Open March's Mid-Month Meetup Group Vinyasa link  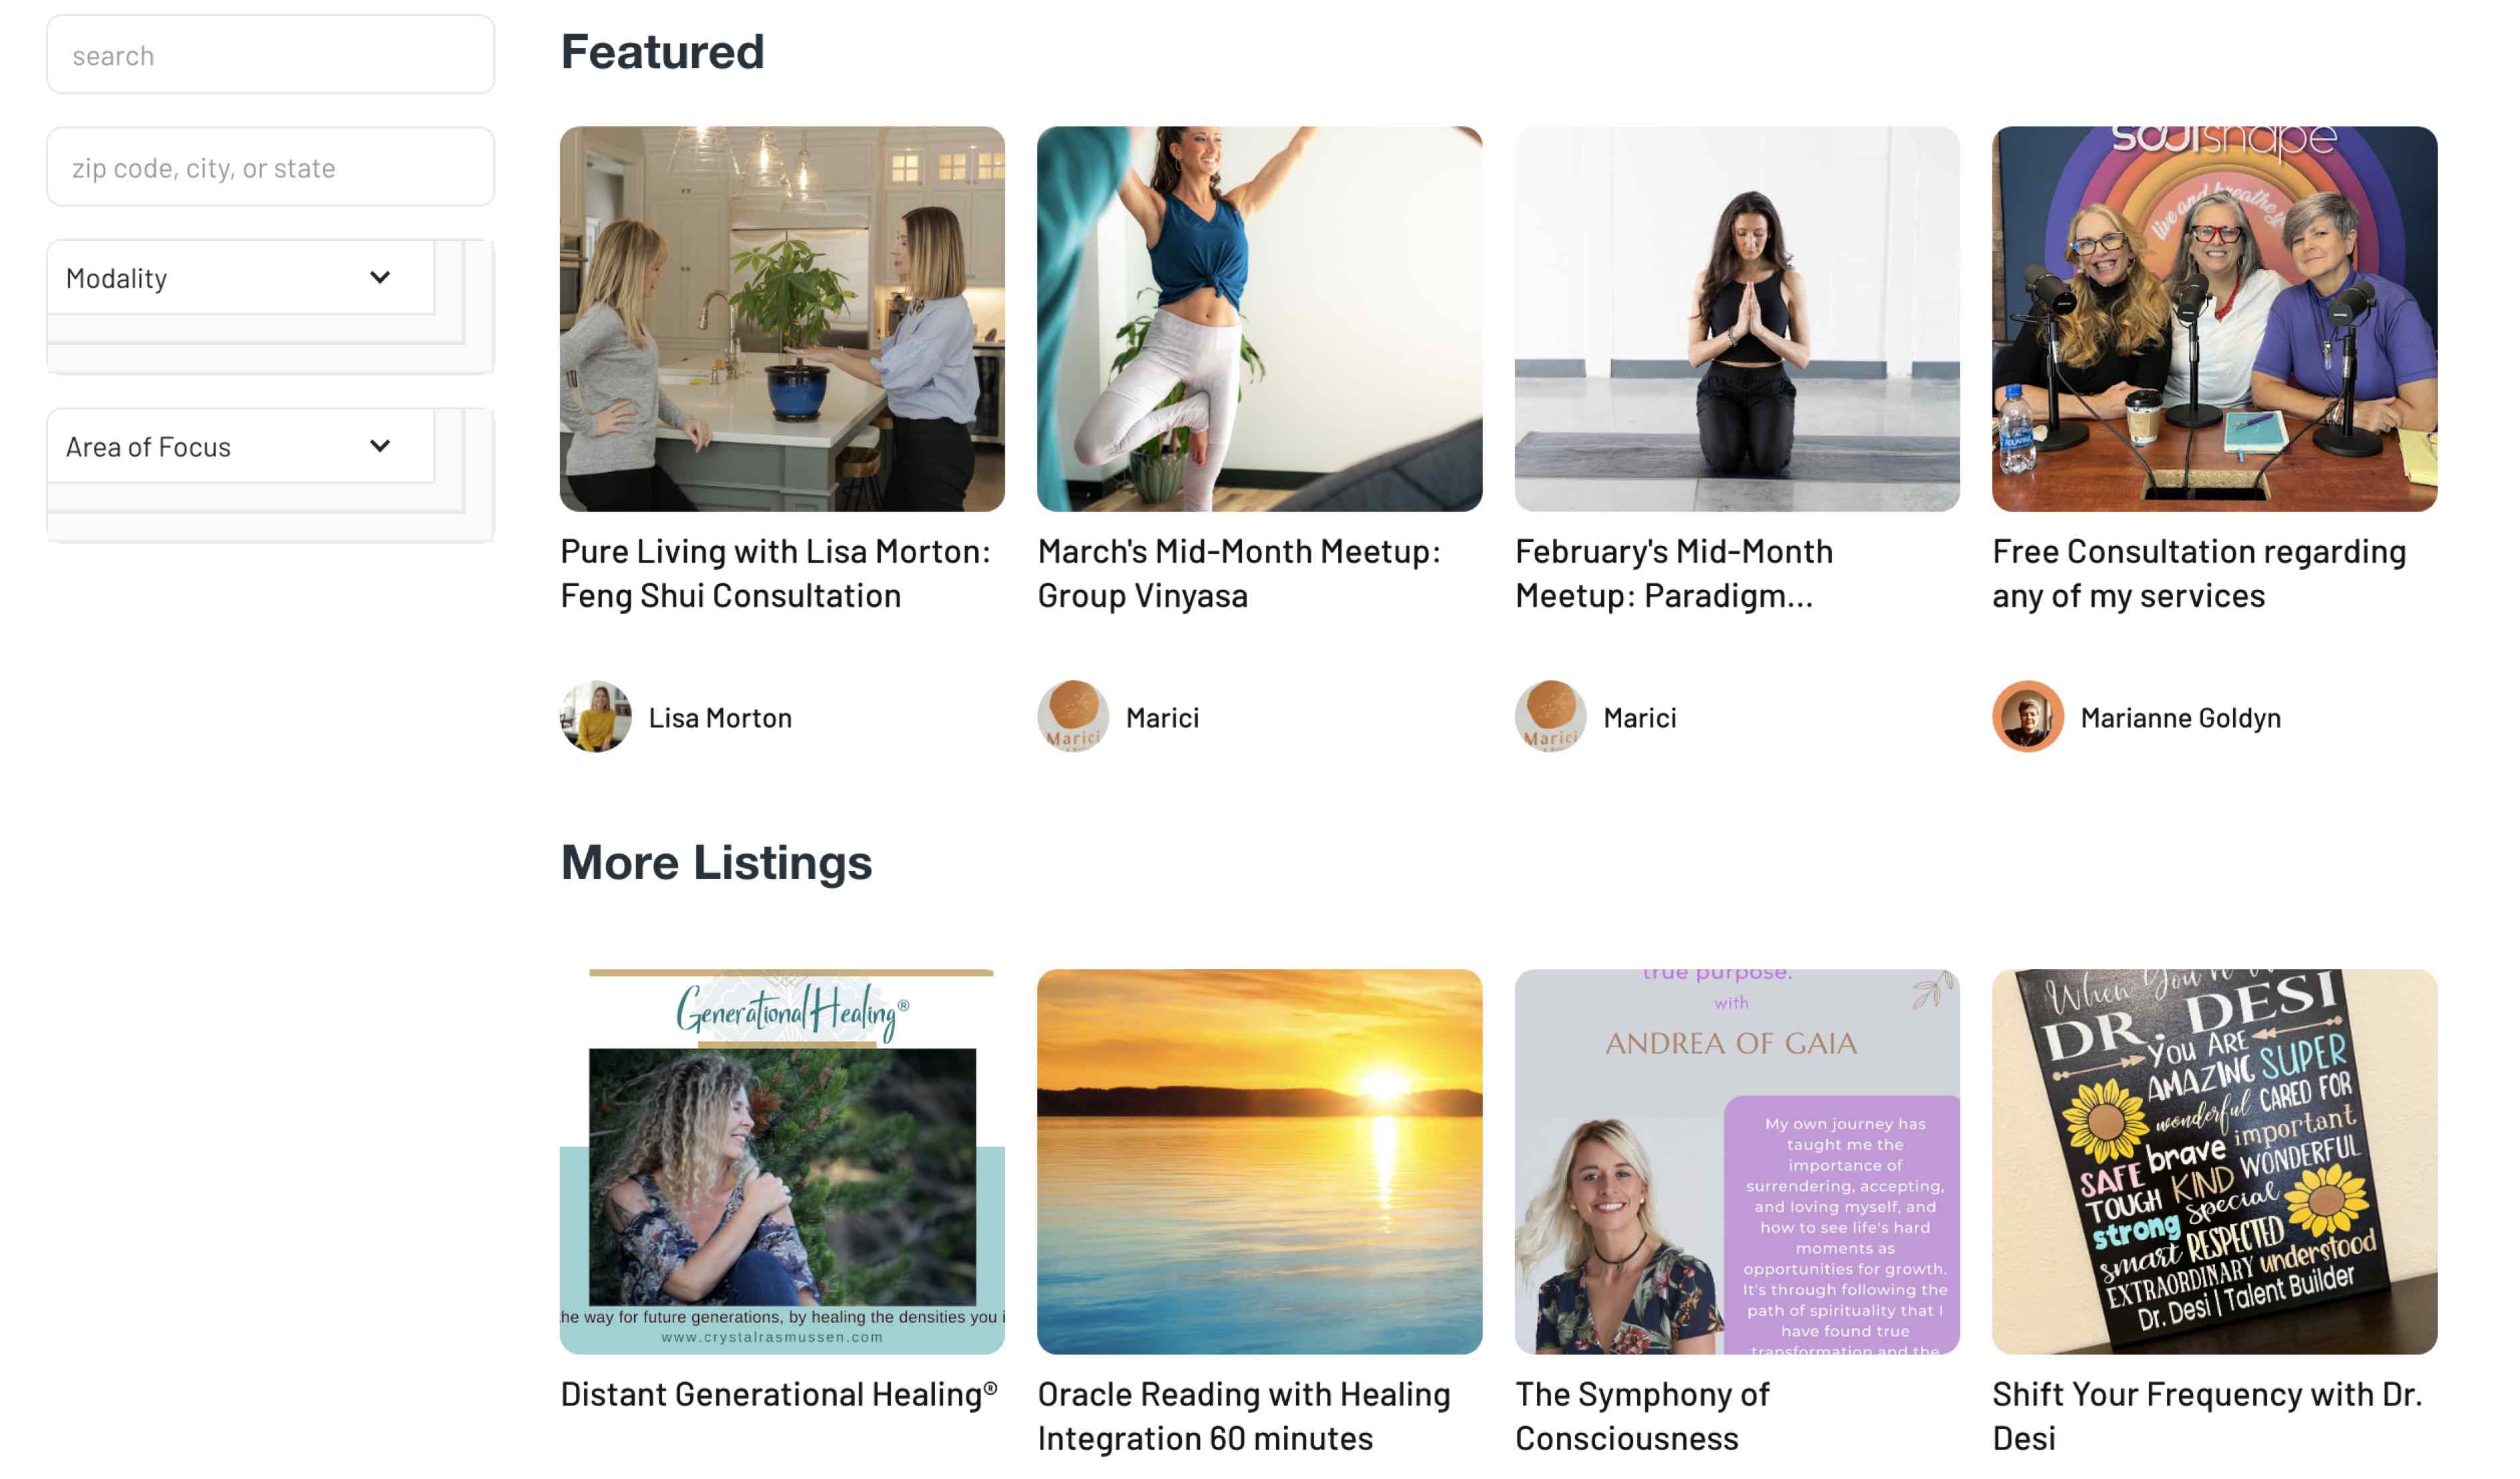click(x=1239, y=573)
